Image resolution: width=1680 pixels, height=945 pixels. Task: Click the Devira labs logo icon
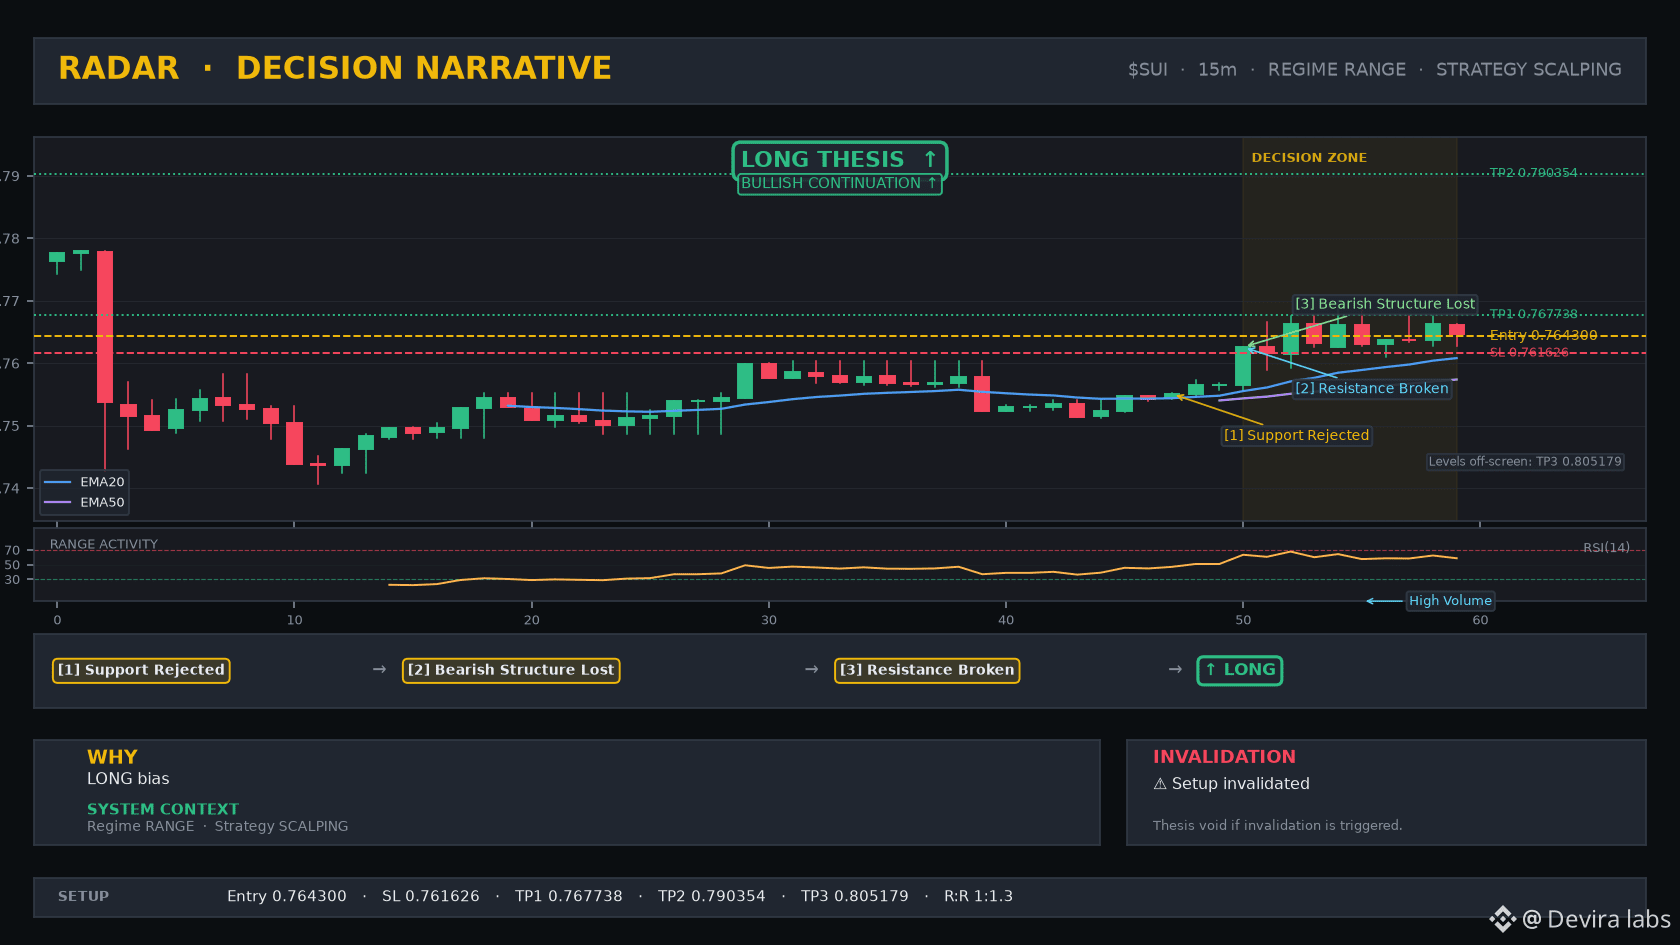(x=1502, y=919)
